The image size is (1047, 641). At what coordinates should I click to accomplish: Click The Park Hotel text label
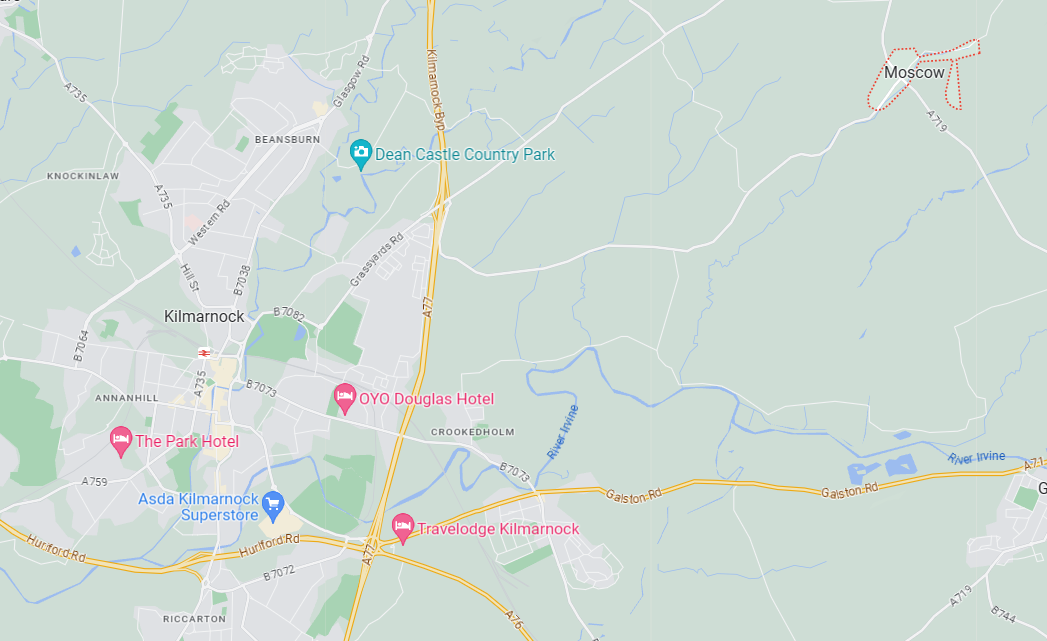(x=187, y=441)
